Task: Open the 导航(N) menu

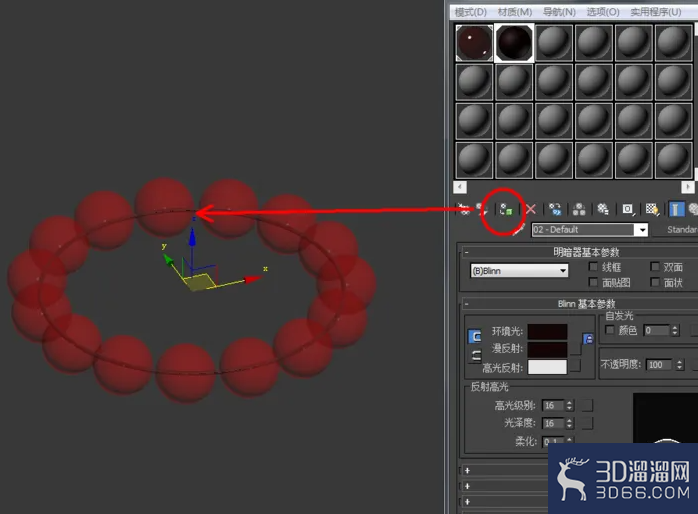Action: (559, 12)
